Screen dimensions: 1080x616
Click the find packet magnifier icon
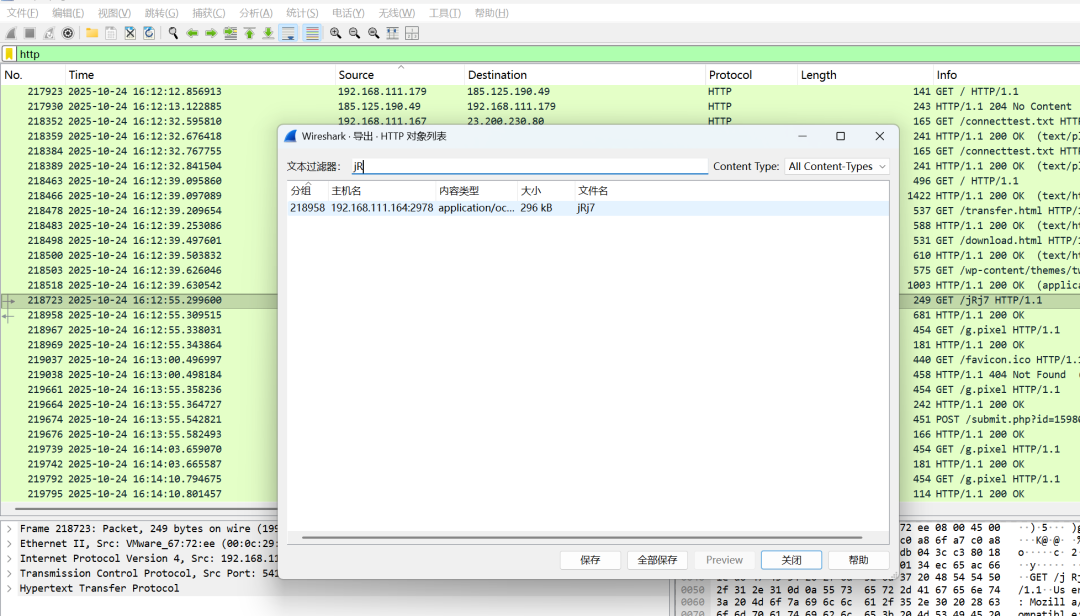(173, 33)
